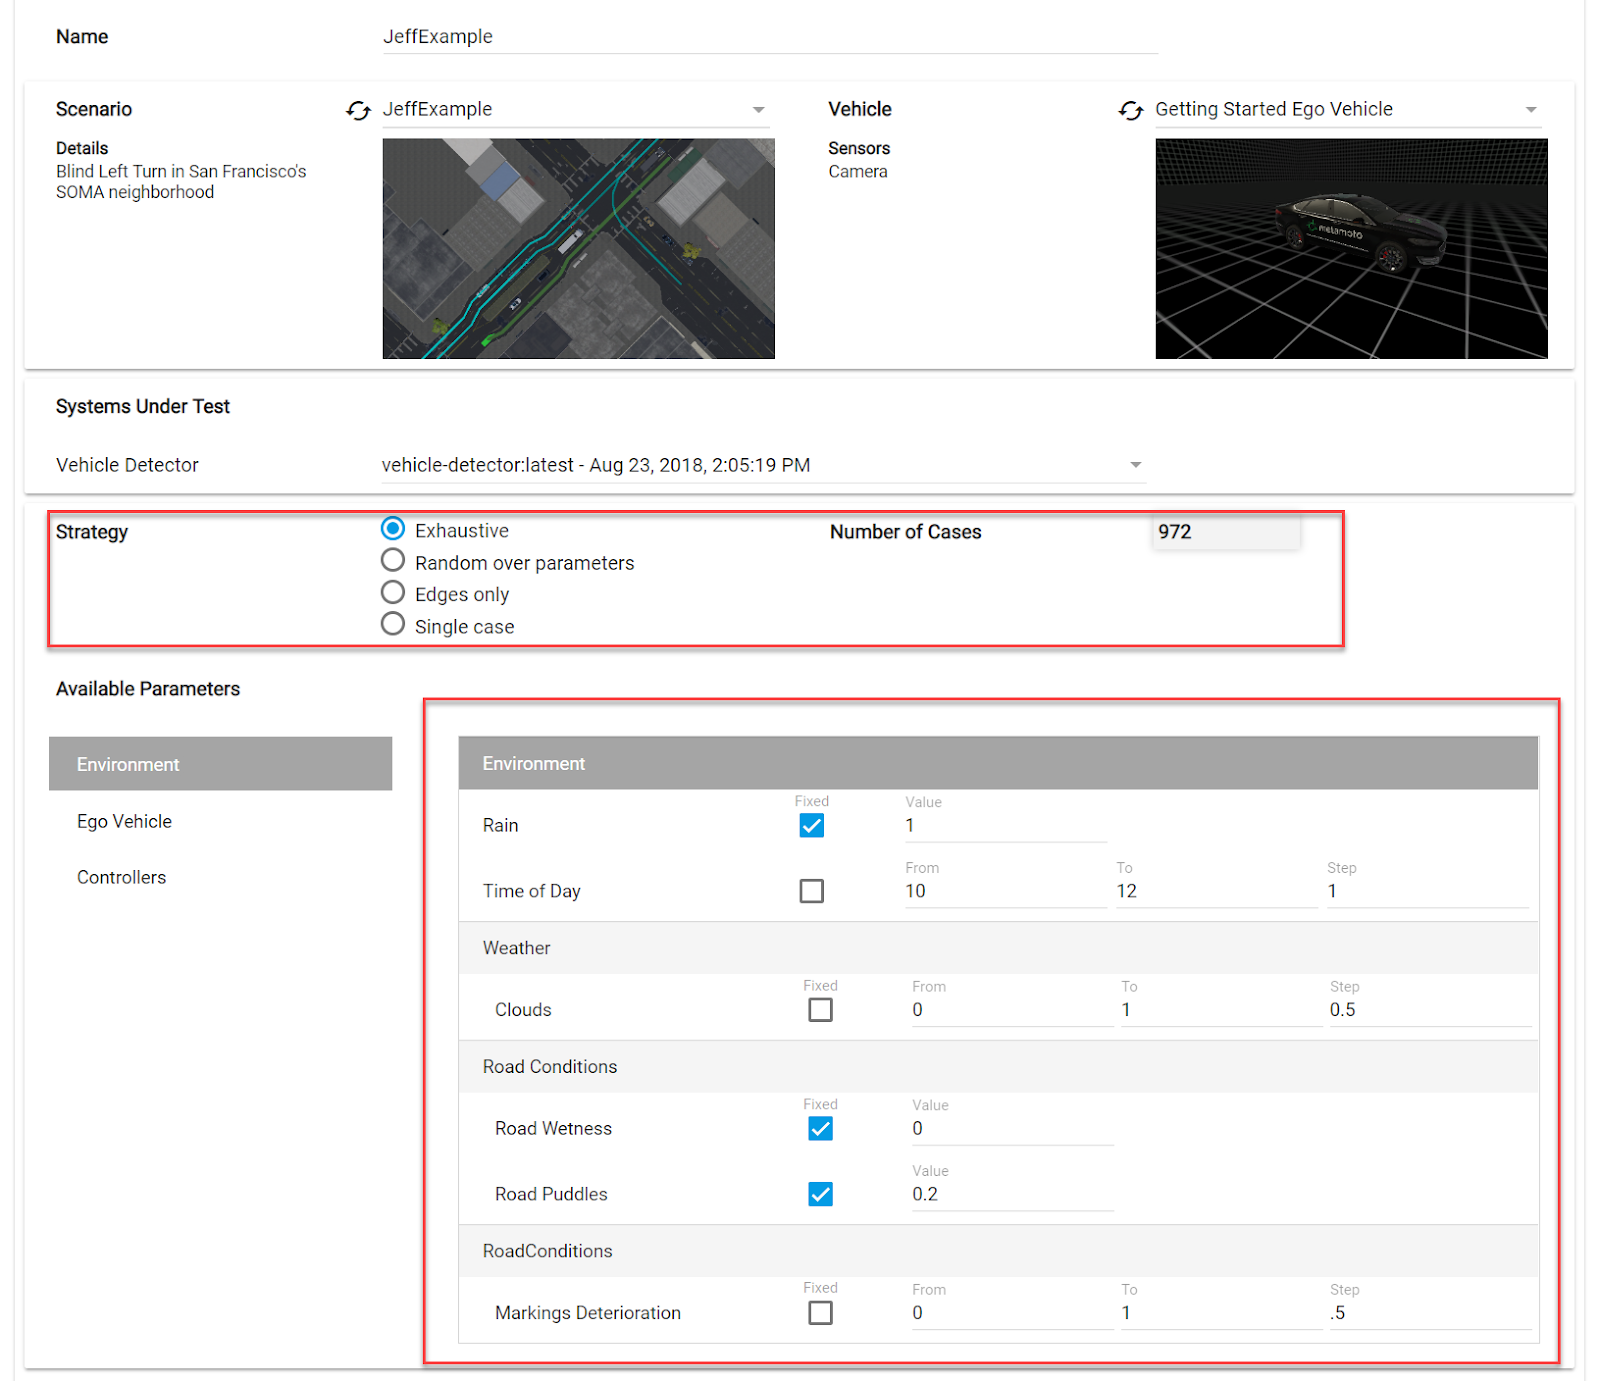Click the ego vehicle preview image

[1351, 248]
